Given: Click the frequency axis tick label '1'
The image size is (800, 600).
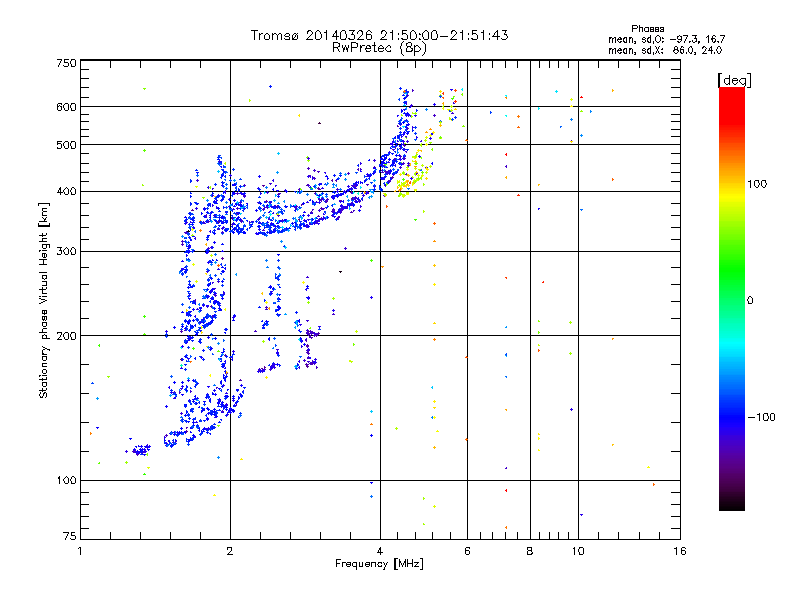Looking at the screenshot, I should 80,551.
